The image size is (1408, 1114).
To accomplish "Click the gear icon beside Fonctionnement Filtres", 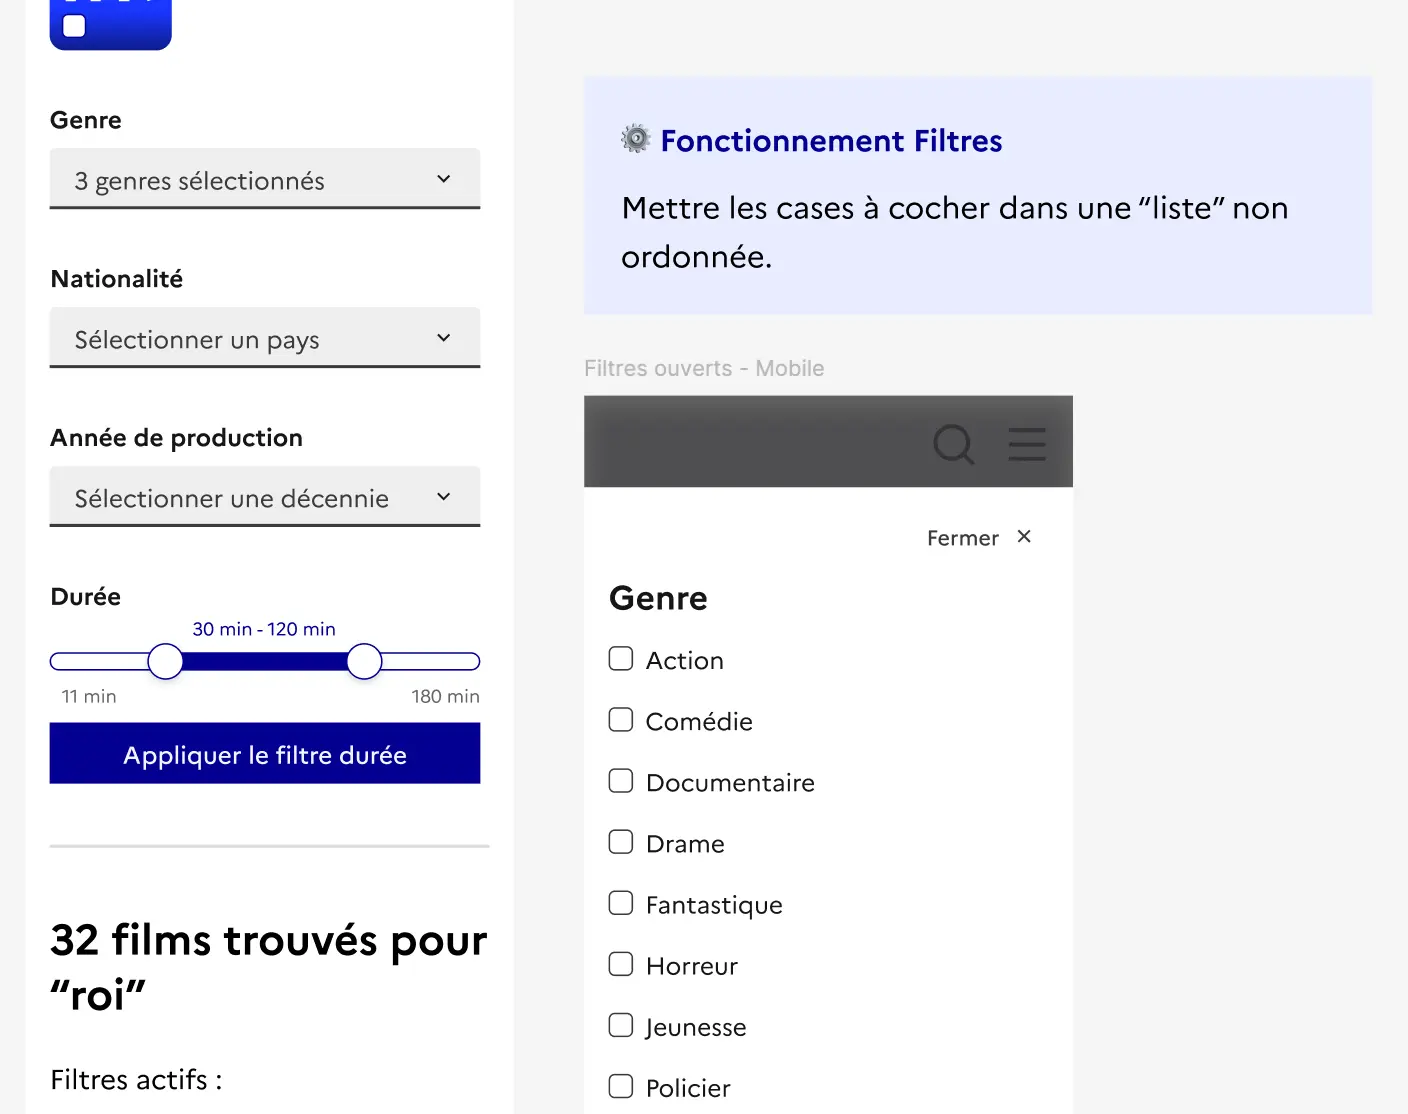I will tap(636, 139).
